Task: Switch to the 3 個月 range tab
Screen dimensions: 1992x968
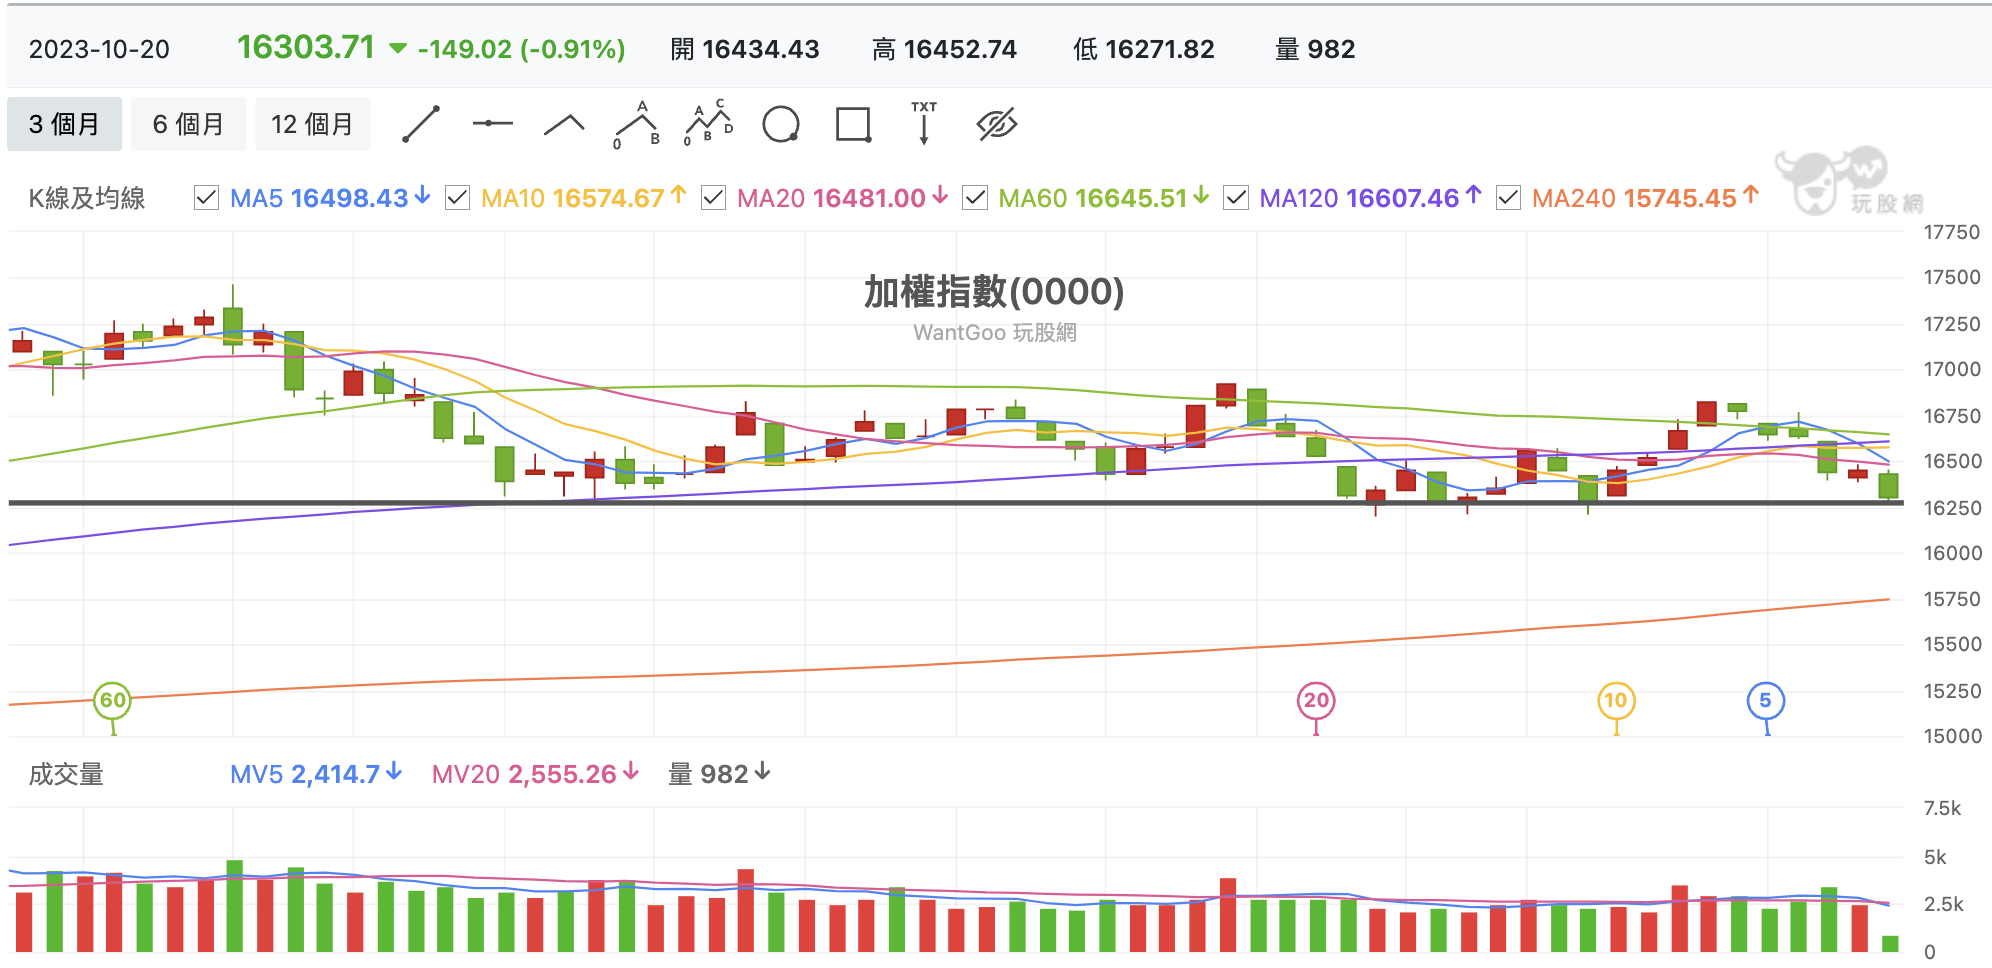Action: pos(64,124)
